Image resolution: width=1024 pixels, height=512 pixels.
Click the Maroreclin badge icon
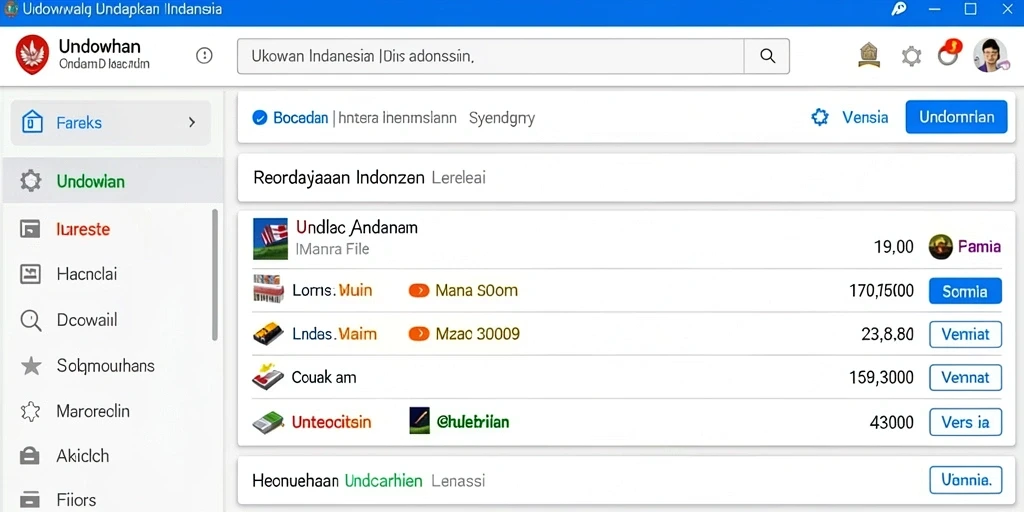tap(31, 411)
